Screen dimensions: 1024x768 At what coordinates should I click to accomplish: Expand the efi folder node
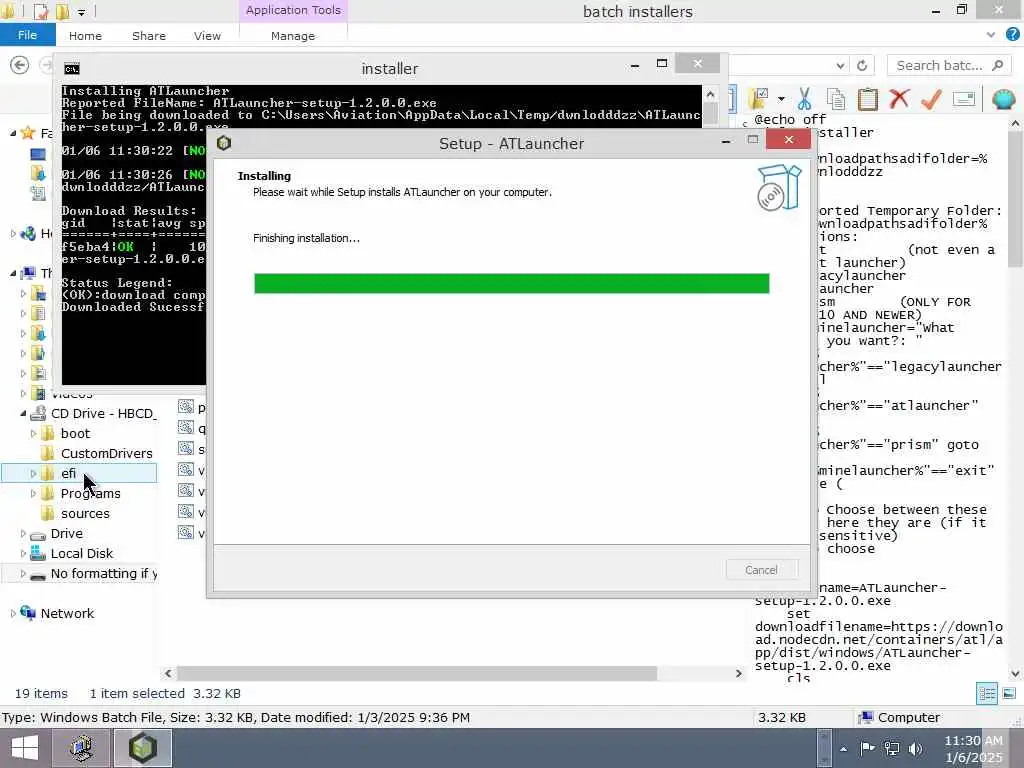point(33,473)
